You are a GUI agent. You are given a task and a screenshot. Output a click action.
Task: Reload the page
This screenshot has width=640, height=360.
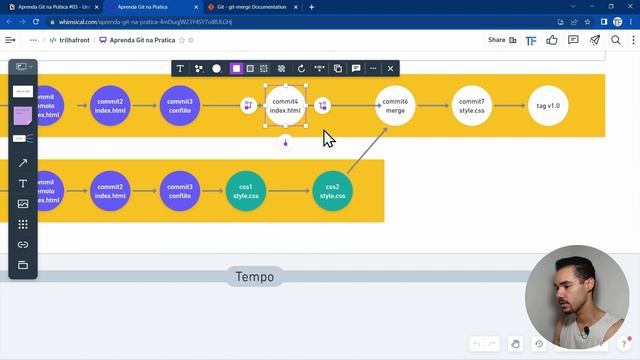36,22
